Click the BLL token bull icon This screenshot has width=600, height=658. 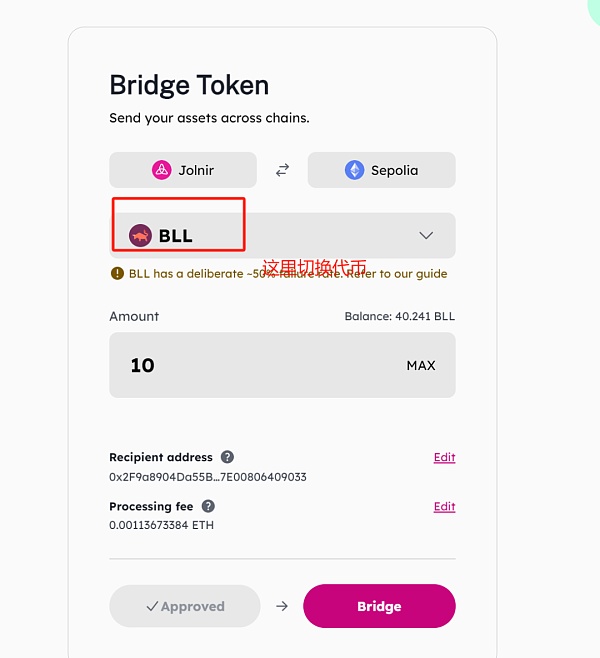[141, 236]
